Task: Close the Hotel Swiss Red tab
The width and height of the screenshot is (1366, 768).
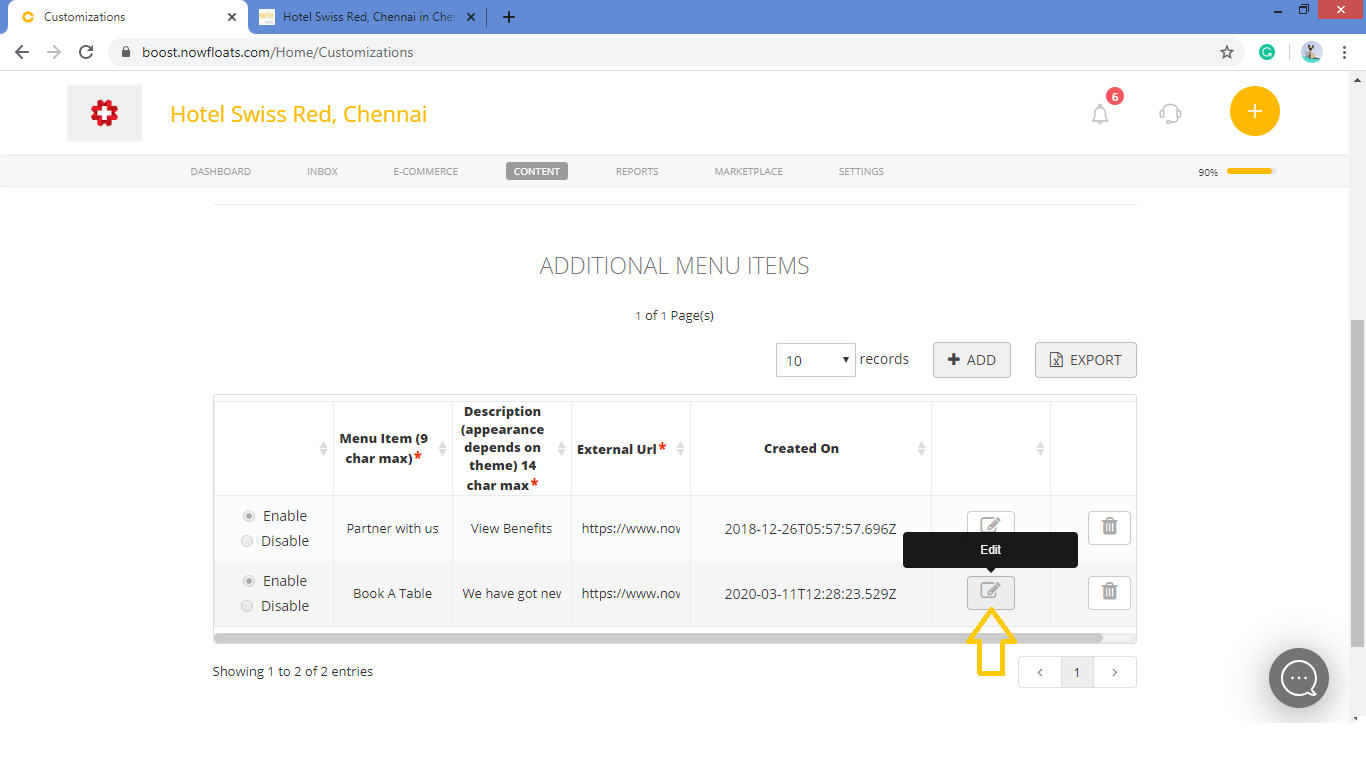Action: [x=471, y=17]
